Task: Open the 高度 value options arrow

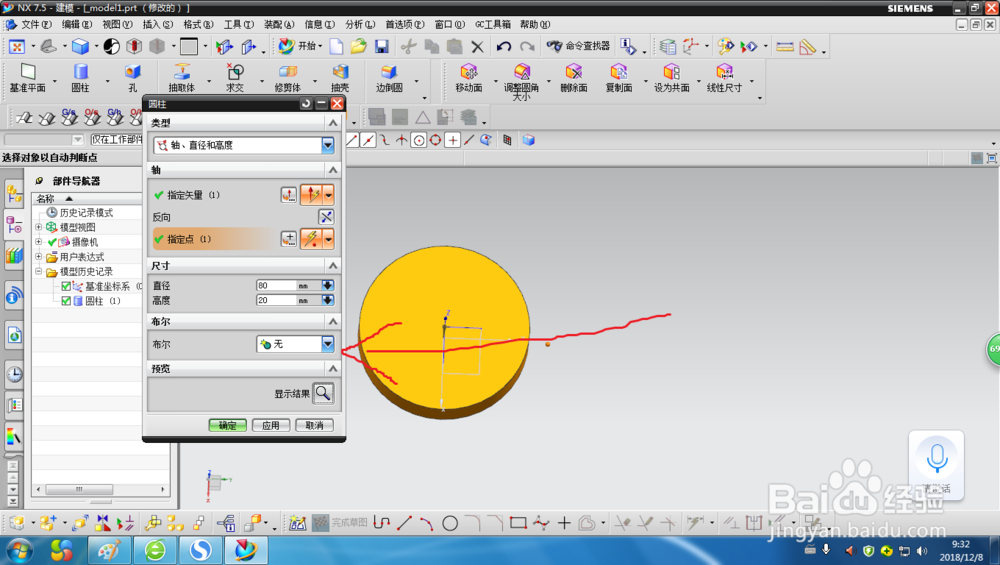Action: pos(328,300)
